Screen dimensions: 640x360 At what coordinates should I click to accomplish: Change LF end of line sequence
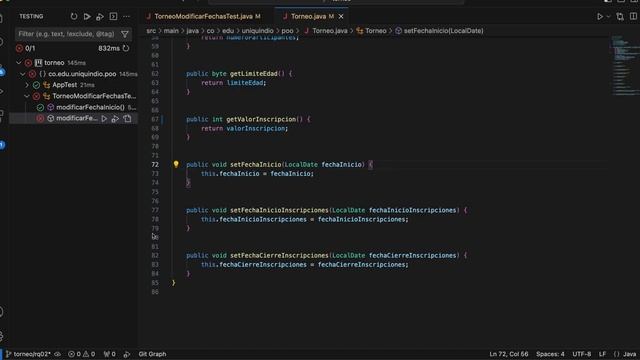602,354
